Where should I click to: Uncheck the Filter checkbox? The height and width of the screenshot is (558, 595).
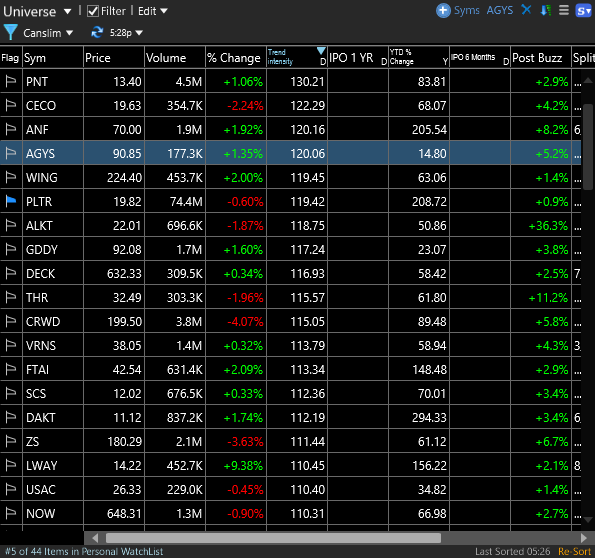[x=93, y=11]
